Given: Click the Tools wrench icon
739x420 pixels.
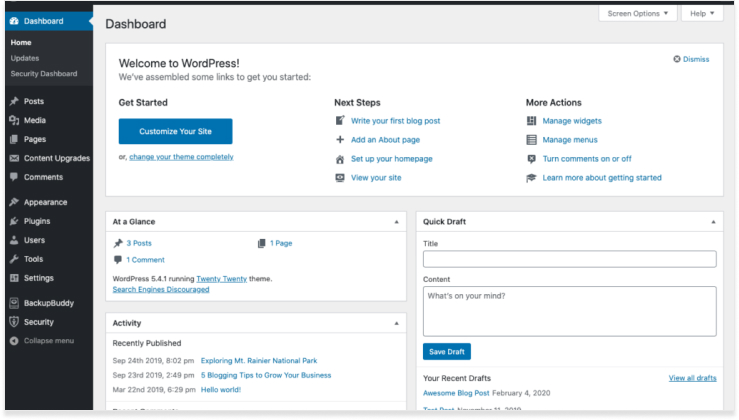Looking at the screenshot, I should point(14,259).
